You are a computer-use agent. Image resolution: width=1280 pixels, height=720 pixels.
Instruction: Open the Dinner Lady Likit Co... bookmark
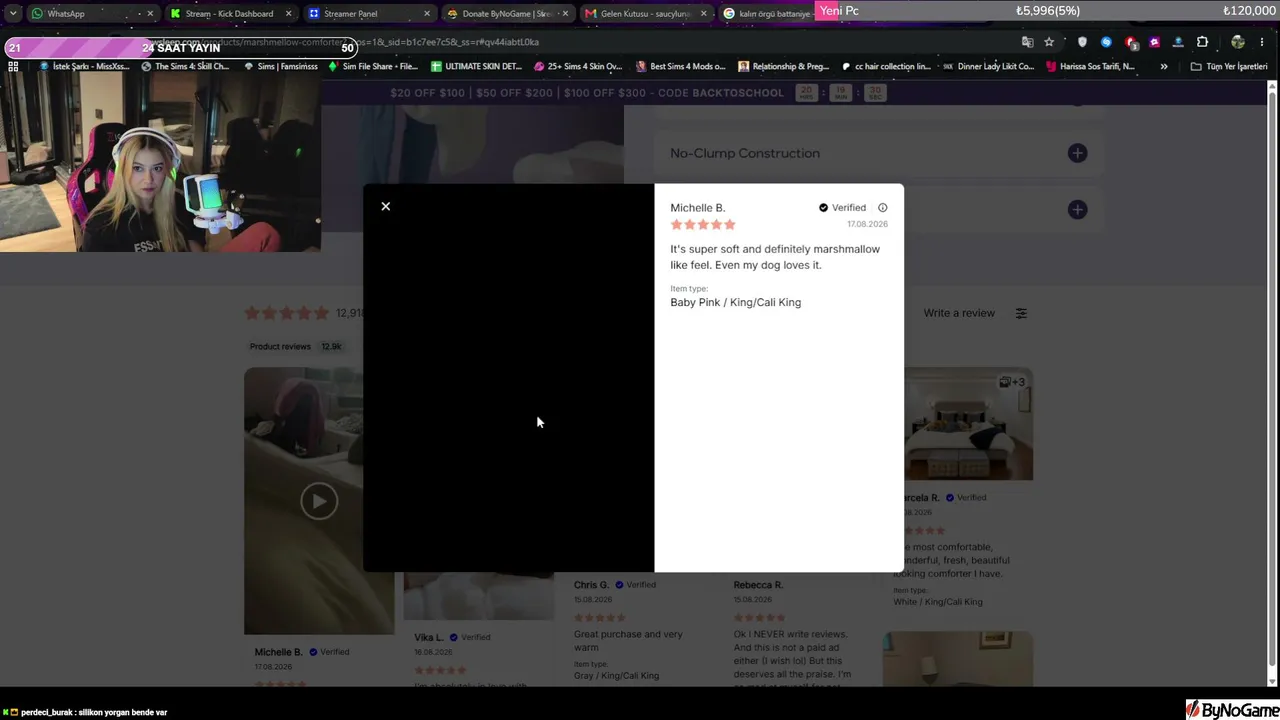click(x=988, y=66)
